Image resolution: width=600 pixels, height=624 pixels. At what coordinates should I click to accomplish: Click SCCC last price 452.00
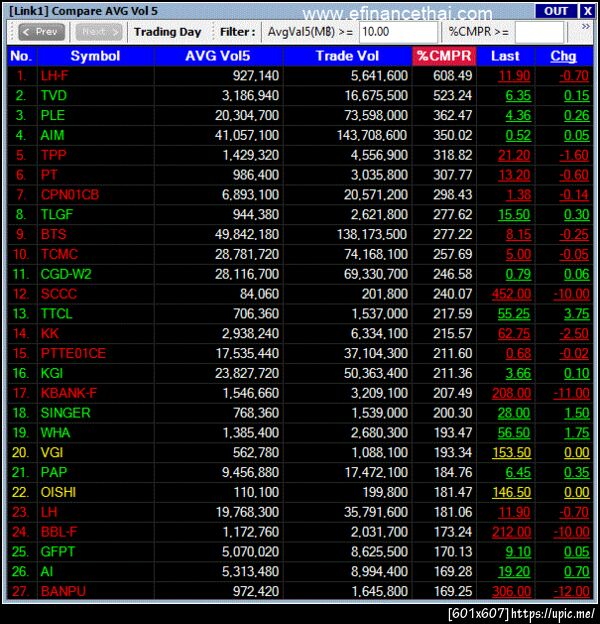pyautogui.click(x=511, y=294)
